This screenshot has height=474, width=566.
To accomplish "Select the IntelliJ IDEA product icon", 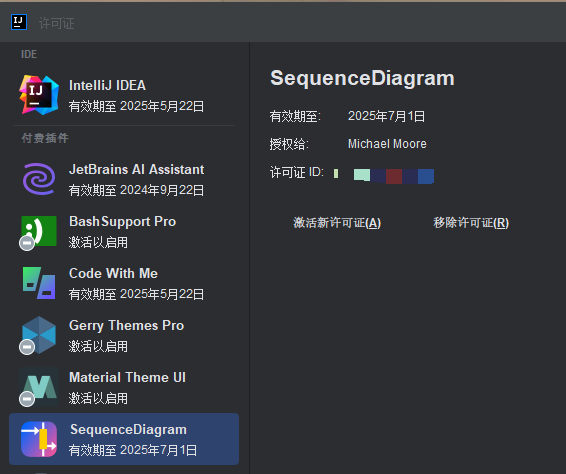I will (39, 95).
